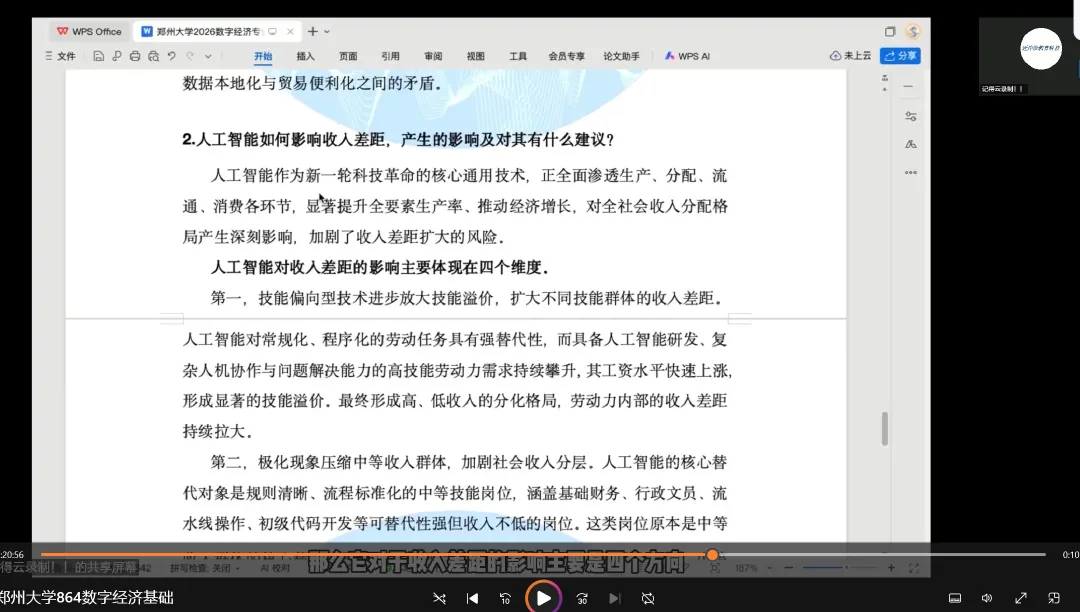Select the 插入 ribbon tab

pyautogui.click(x=305, y=56)
